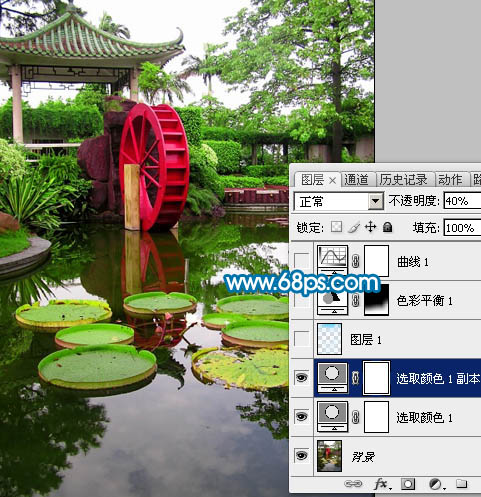Click the 选取颜色 1 副本 chain link icon
481x497 pixels.
[356, 378]
